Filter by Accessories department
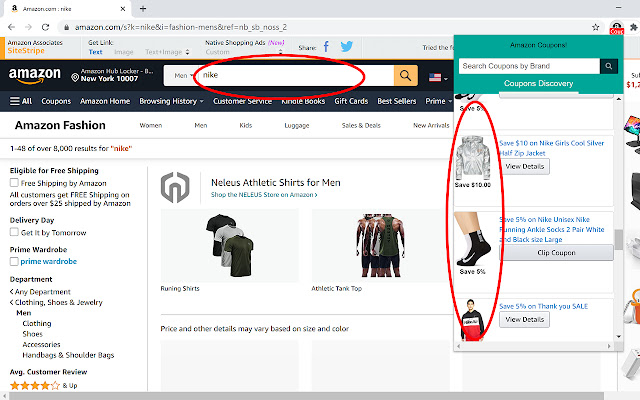640x400 pixels. click(x=41, y=344)
